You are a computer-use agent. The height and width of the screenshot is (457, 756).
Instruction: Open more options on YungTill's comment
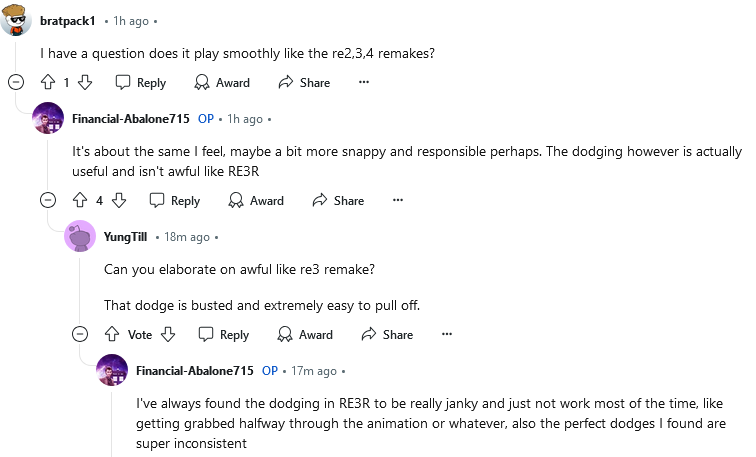pos(447,334)
